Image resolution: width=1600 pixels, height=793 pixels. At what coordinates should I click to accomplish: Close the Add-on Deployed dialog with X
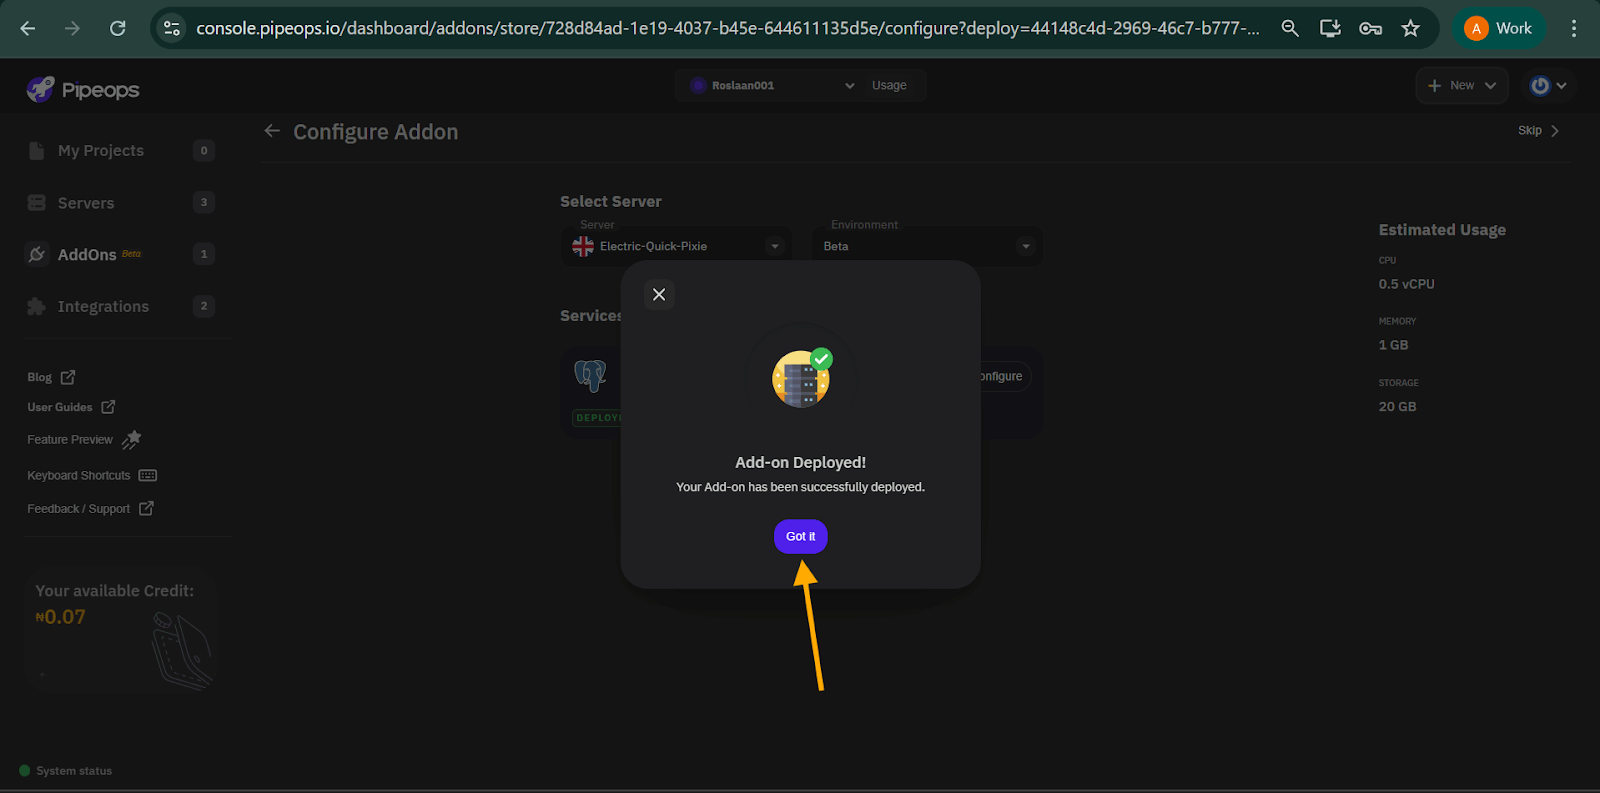tap(659, 294)
